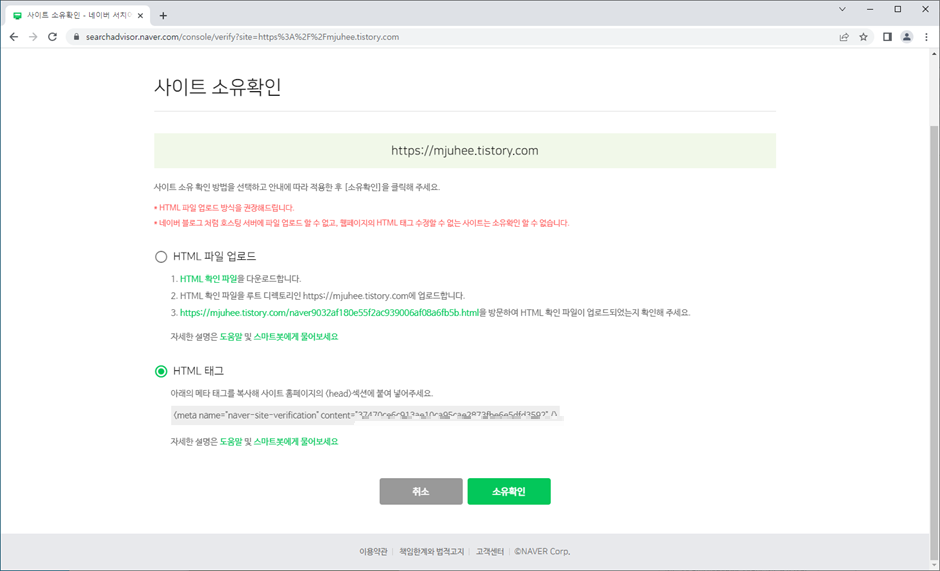
Task: Bookmark this page with star icon
Action: [x=863, y=37]
